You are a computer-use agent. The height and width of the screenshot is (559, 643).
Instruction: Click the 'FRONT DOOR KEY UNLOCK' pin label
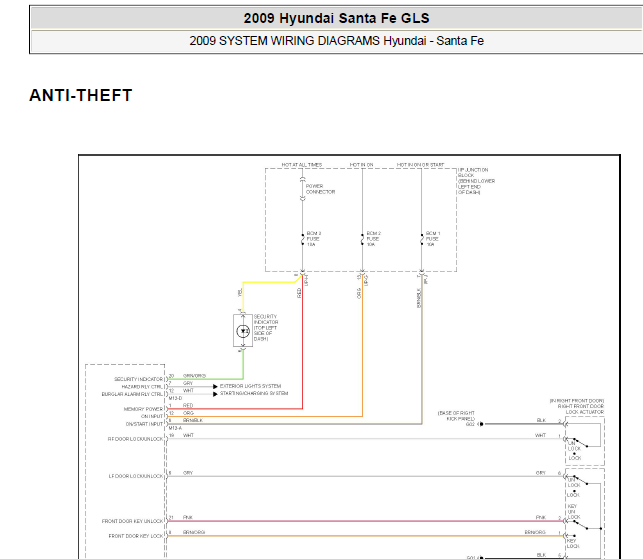132,521
